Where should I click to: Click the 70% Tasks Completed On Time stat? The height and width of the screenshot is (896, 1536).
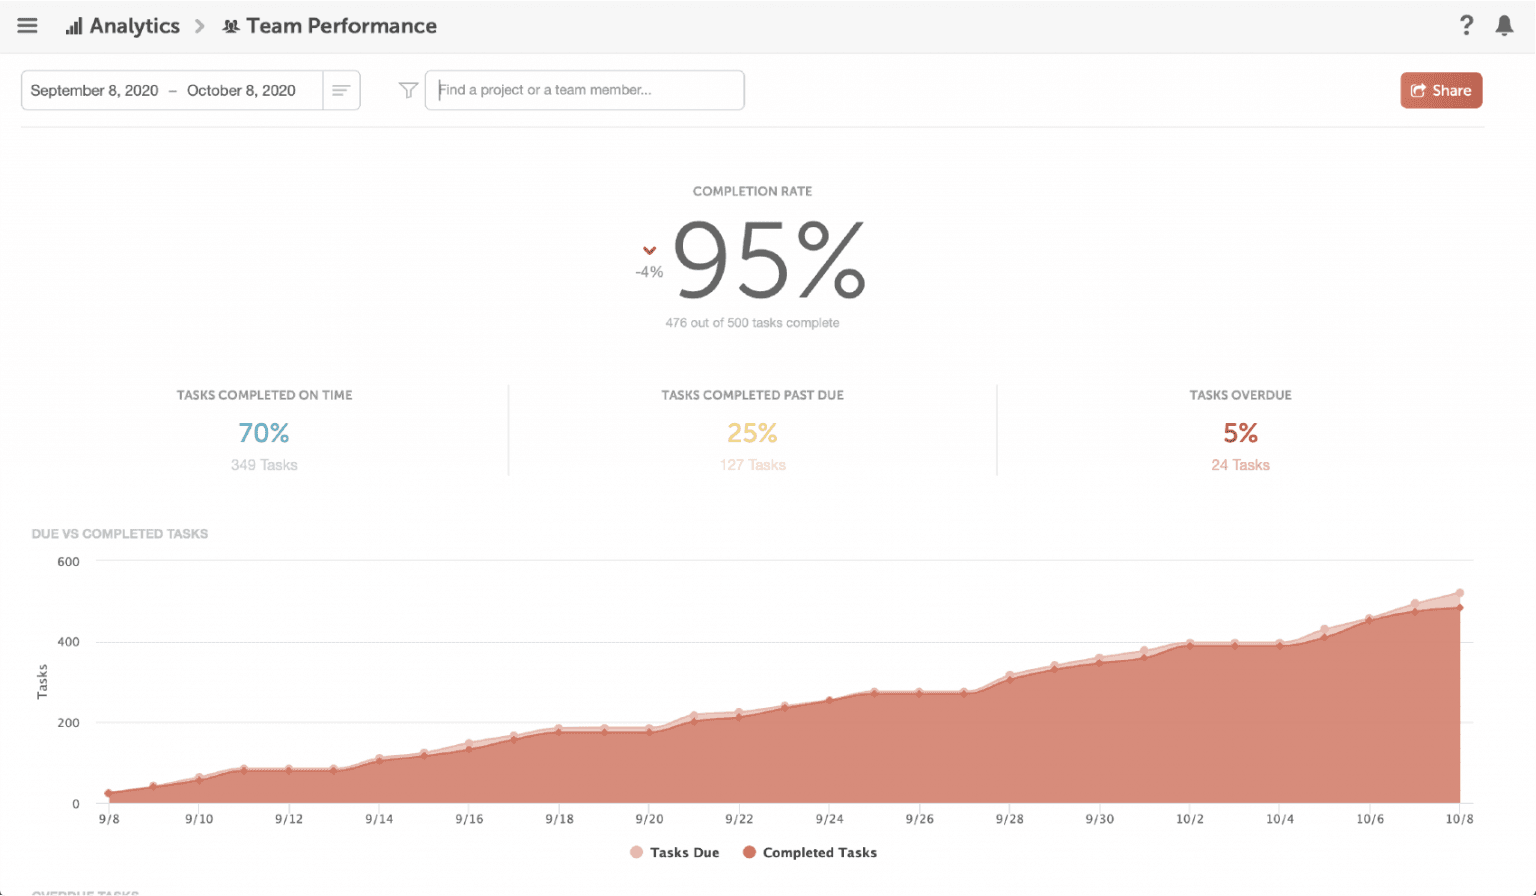[x=263, y=432]
